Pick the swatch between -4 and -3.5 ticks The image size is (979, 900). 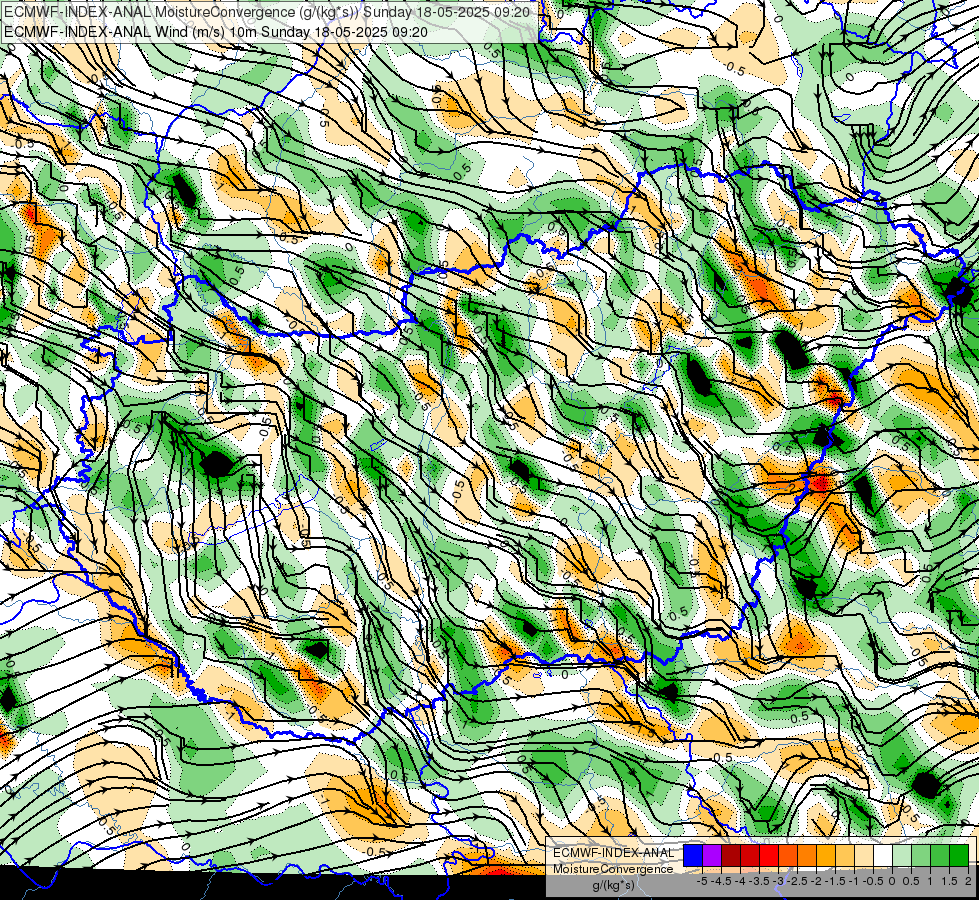pos(750,855)
